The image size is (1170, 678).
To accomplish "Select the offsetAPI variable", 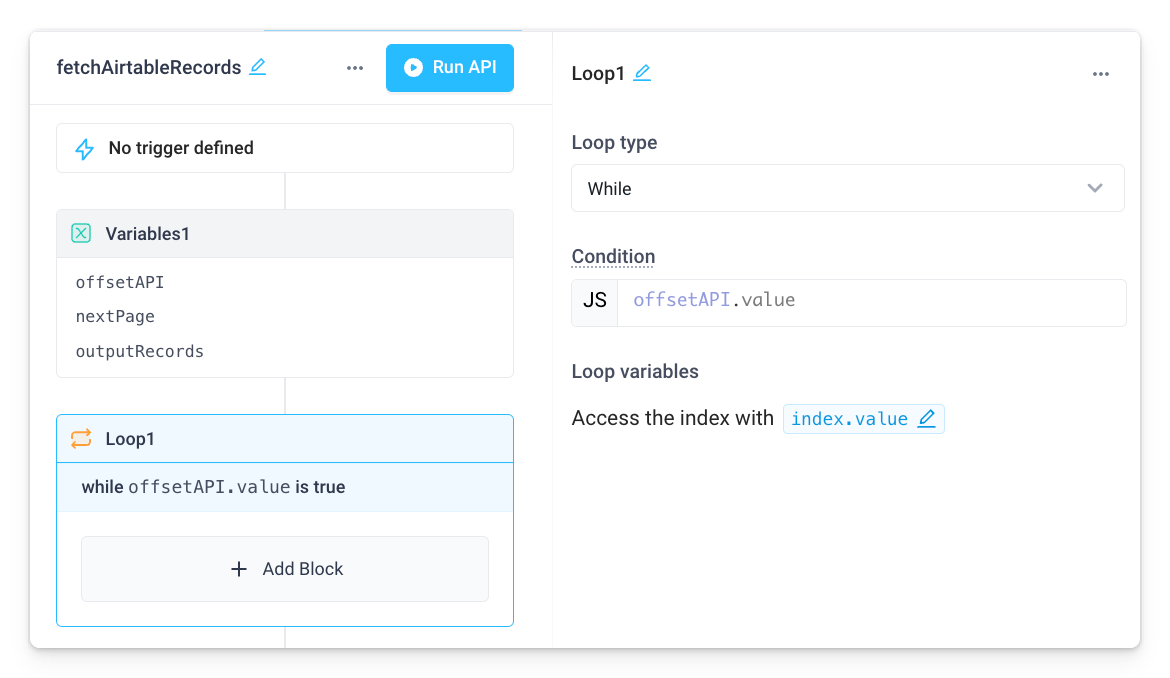I will click(x=120, y=282).
